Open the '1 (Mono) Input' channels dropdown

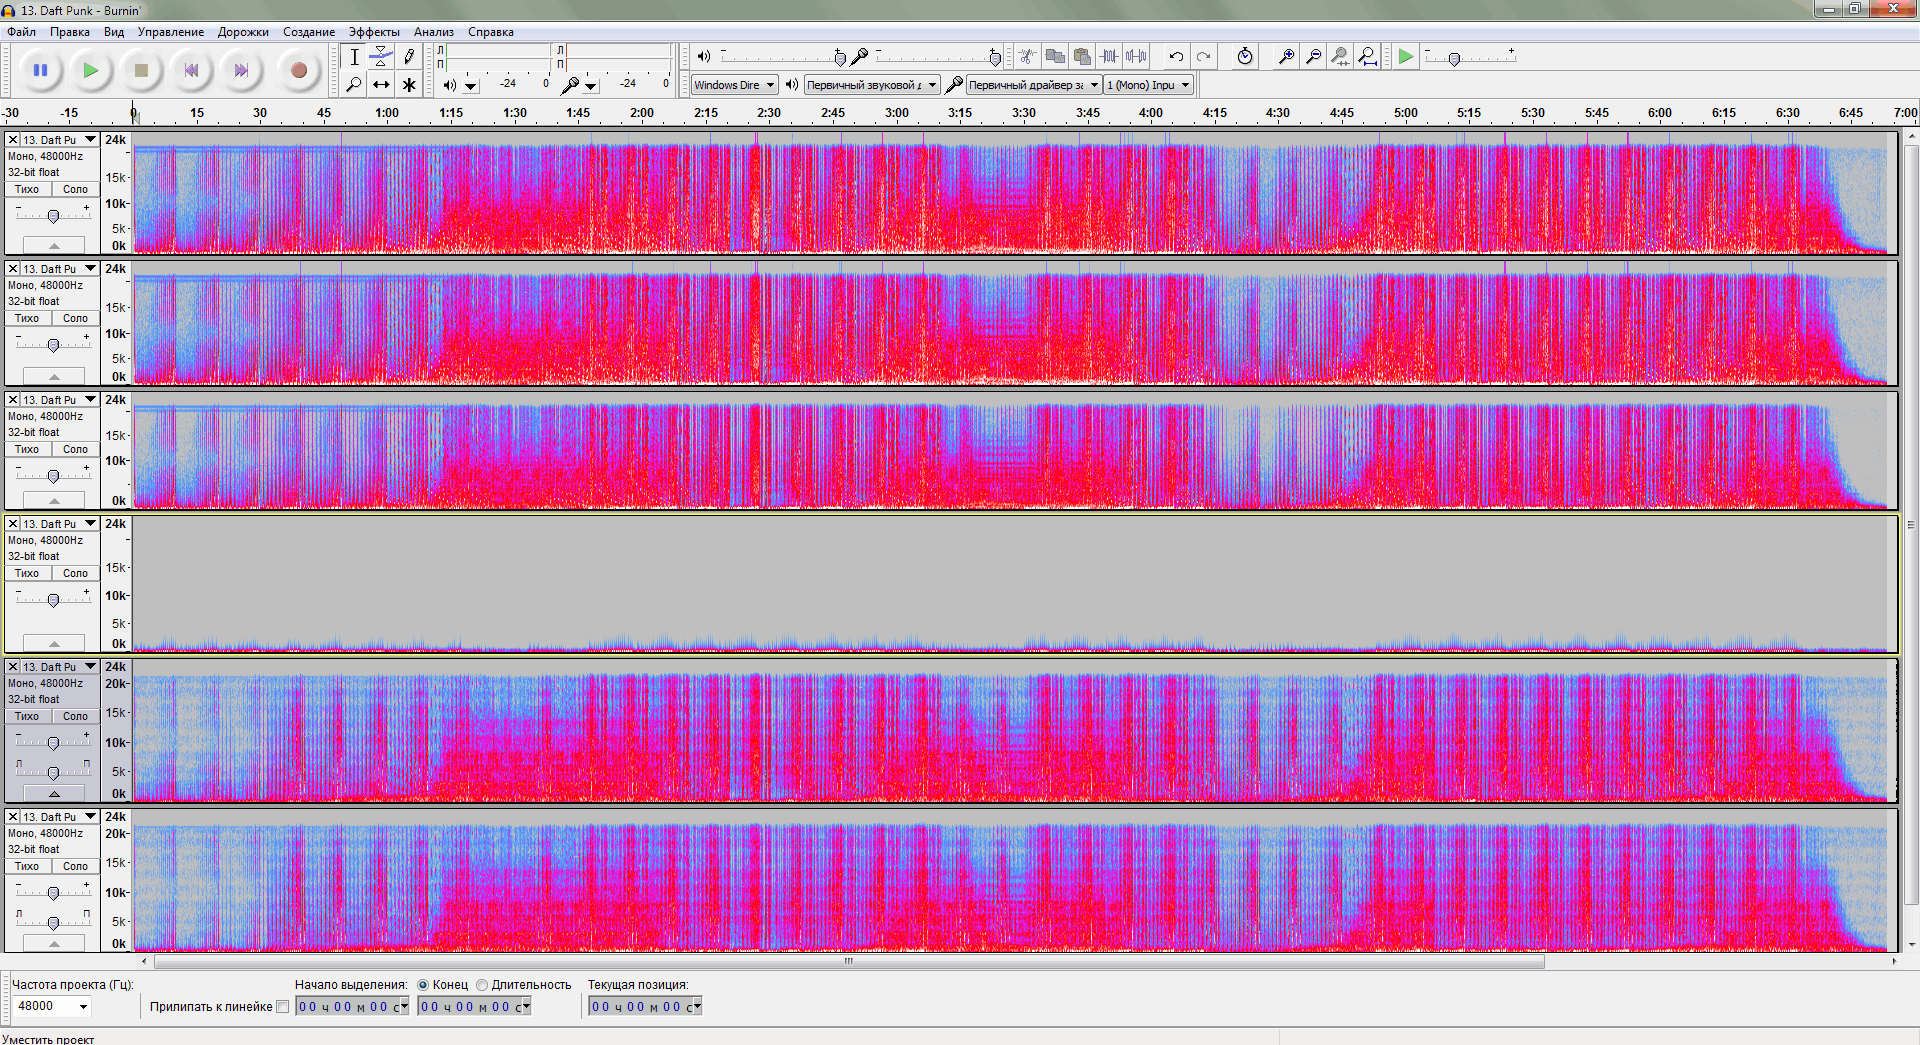(1149, 85)
